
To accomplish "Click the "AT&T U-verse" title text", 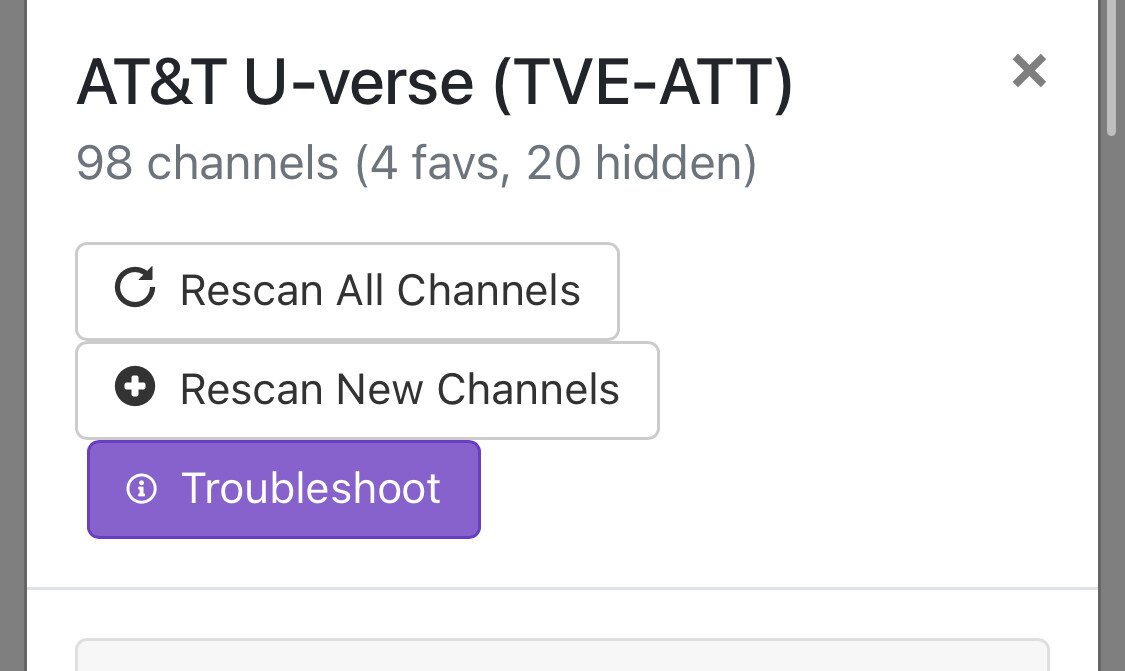I will coord(275,83).
